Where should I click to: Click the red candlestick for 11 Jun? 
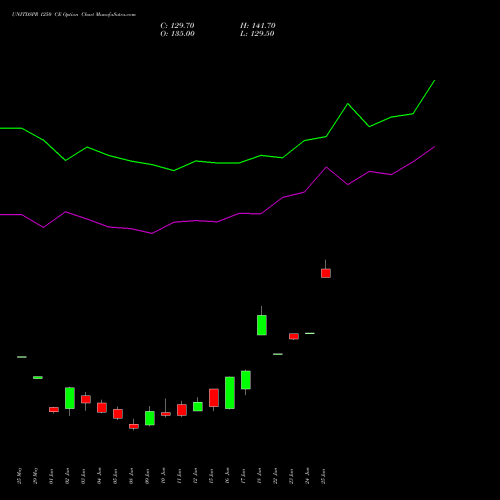point(182,410)
